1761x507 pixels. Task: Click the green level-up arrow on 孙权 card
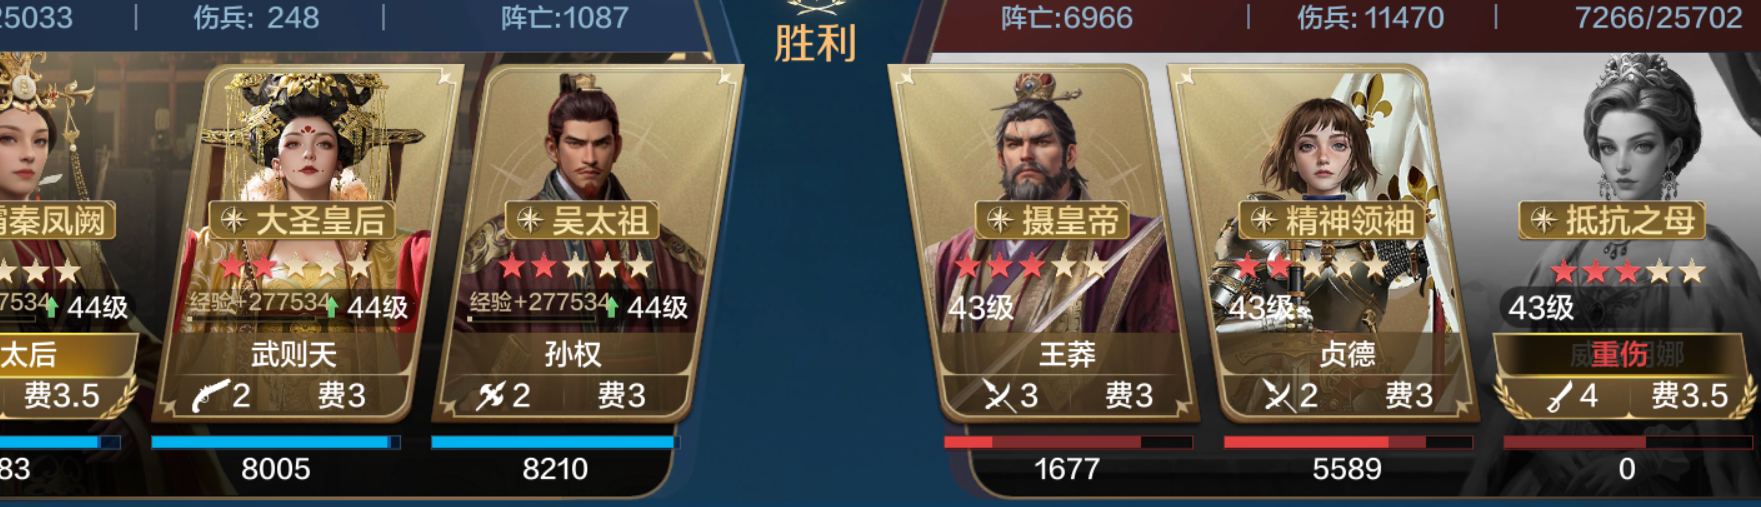[611, 306]
